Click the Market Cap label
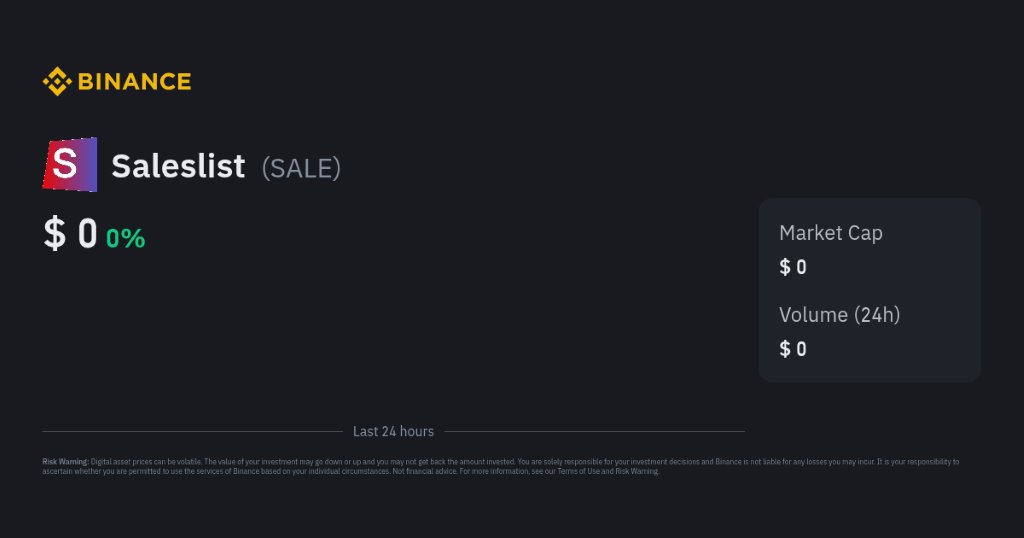Viewport: 1024px width, 538px height. pyautogui.click(x=830, y=233)
